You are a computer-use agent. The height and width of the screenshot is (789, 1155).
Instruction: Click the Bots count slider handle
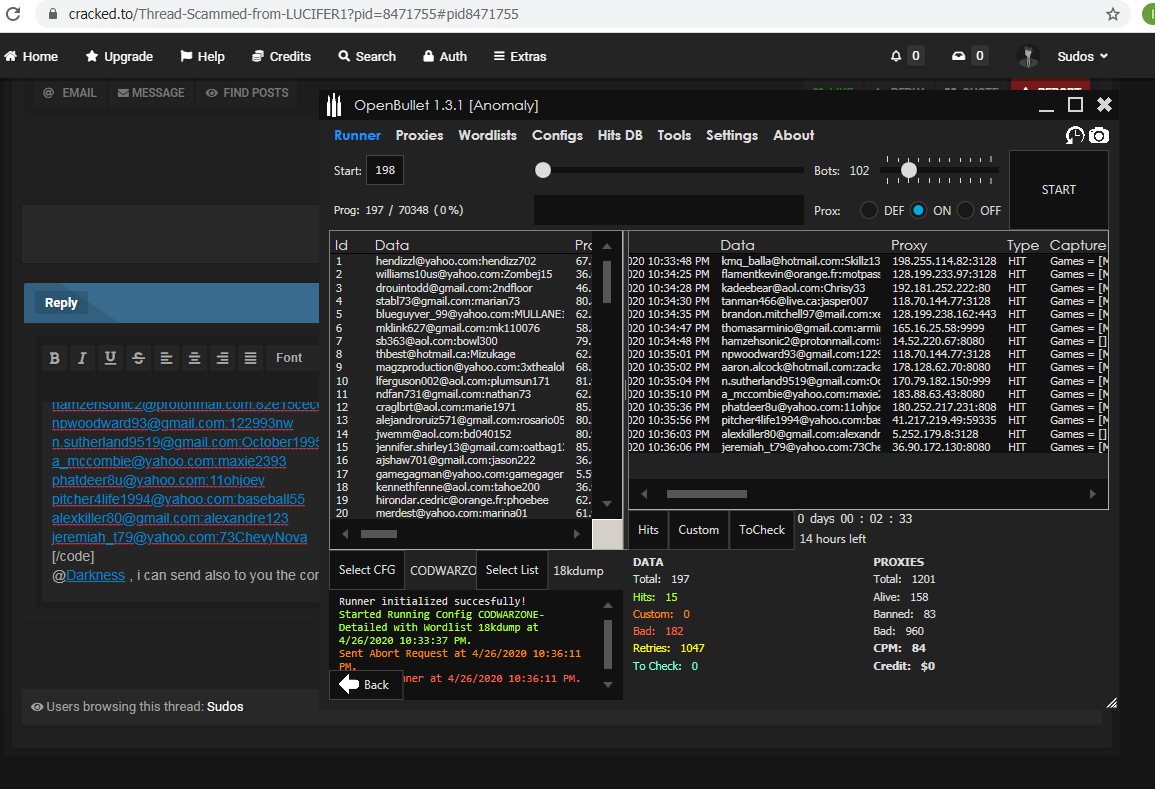(909, 170)
